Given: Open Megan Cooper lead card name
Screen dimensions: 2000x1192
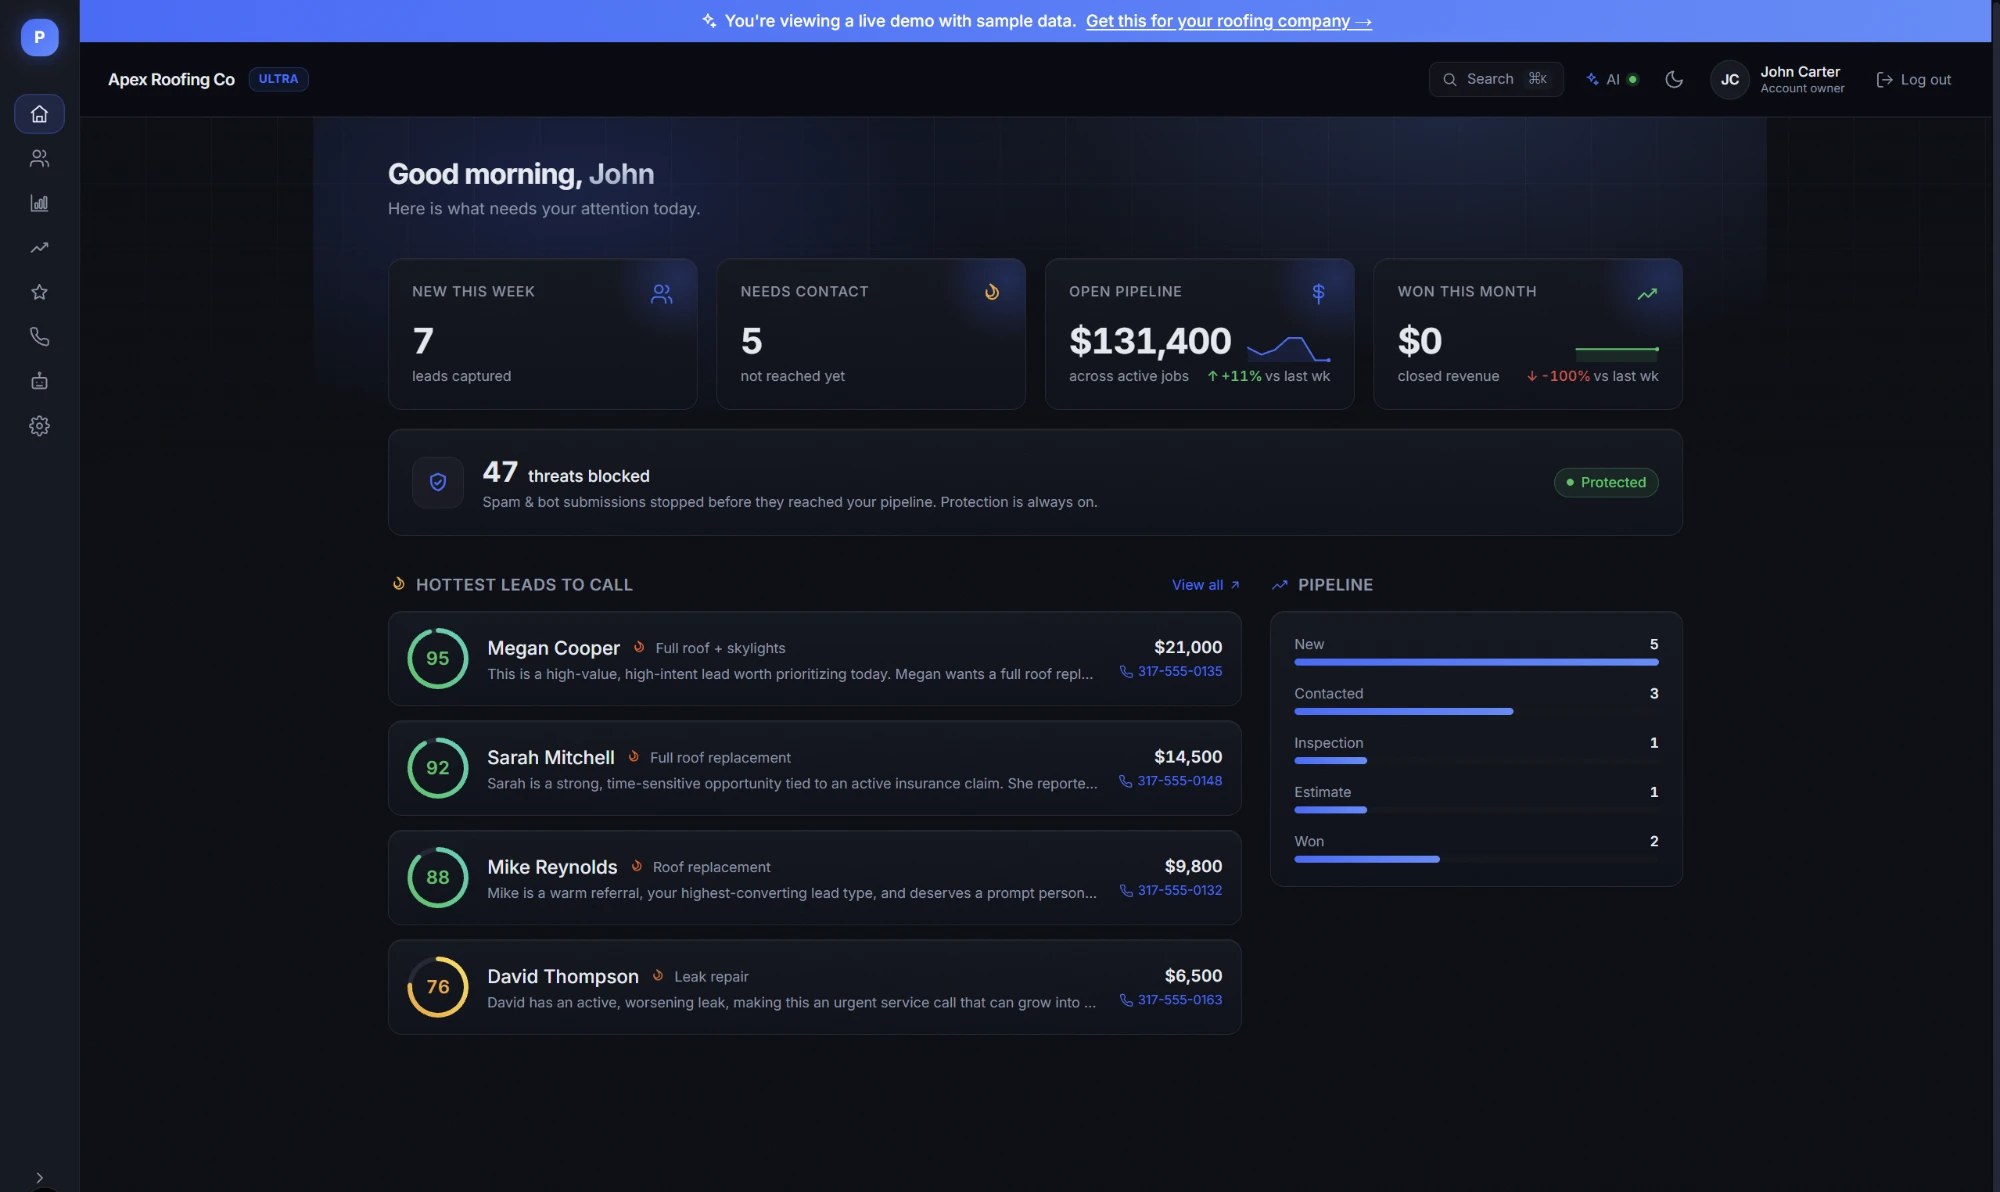Looking at the screenshot, I should (x=553, y=648).
